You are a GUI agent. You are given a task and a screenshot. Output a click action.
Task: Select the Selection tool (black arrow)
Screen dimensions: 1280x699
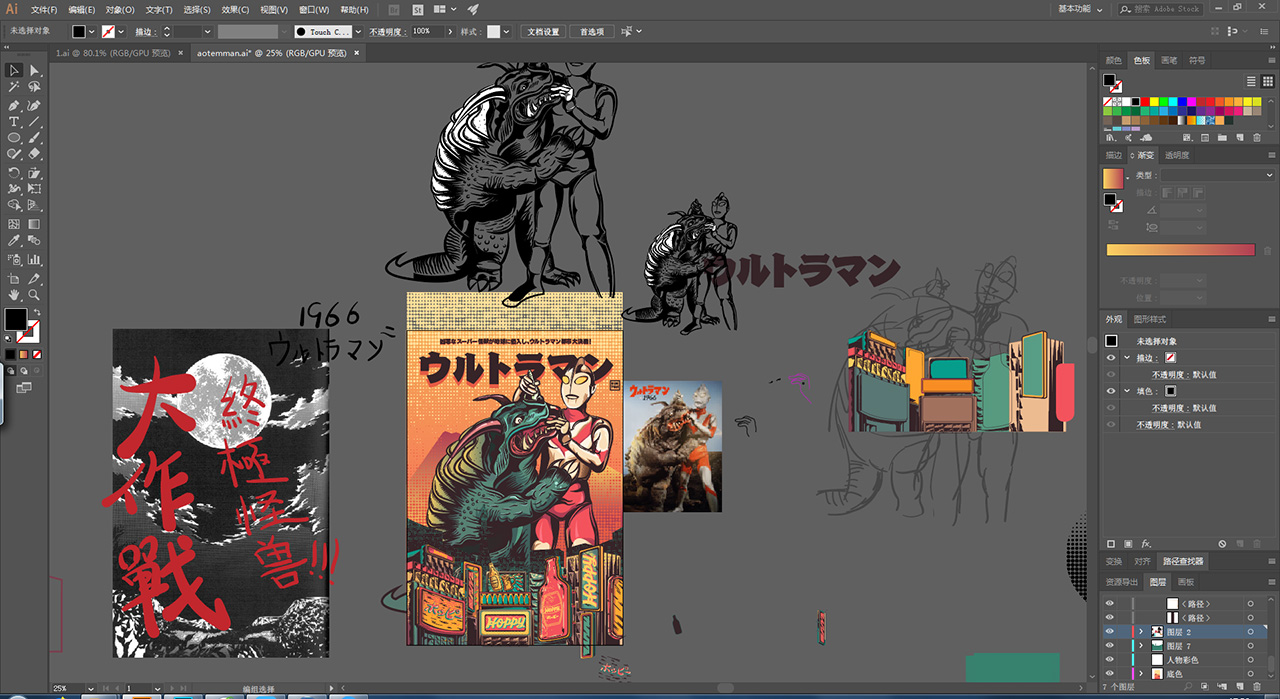coord(14,70)
